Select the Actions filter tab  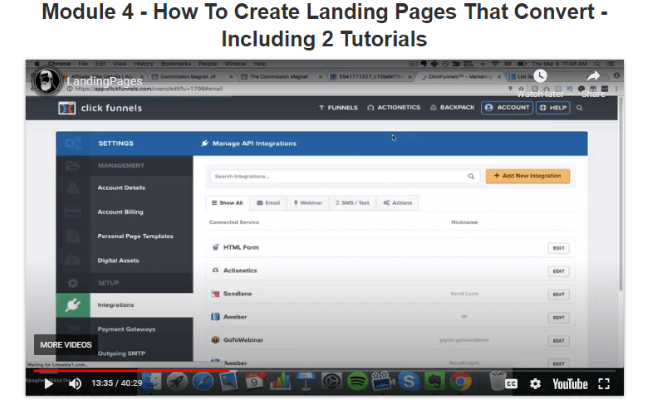pos(398,203)
